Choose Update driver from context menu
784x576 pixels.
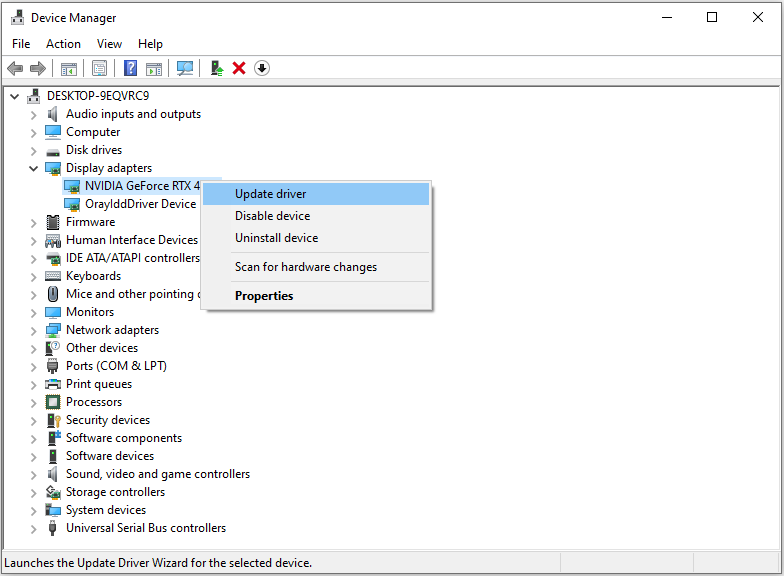click(x=270, y=194)
